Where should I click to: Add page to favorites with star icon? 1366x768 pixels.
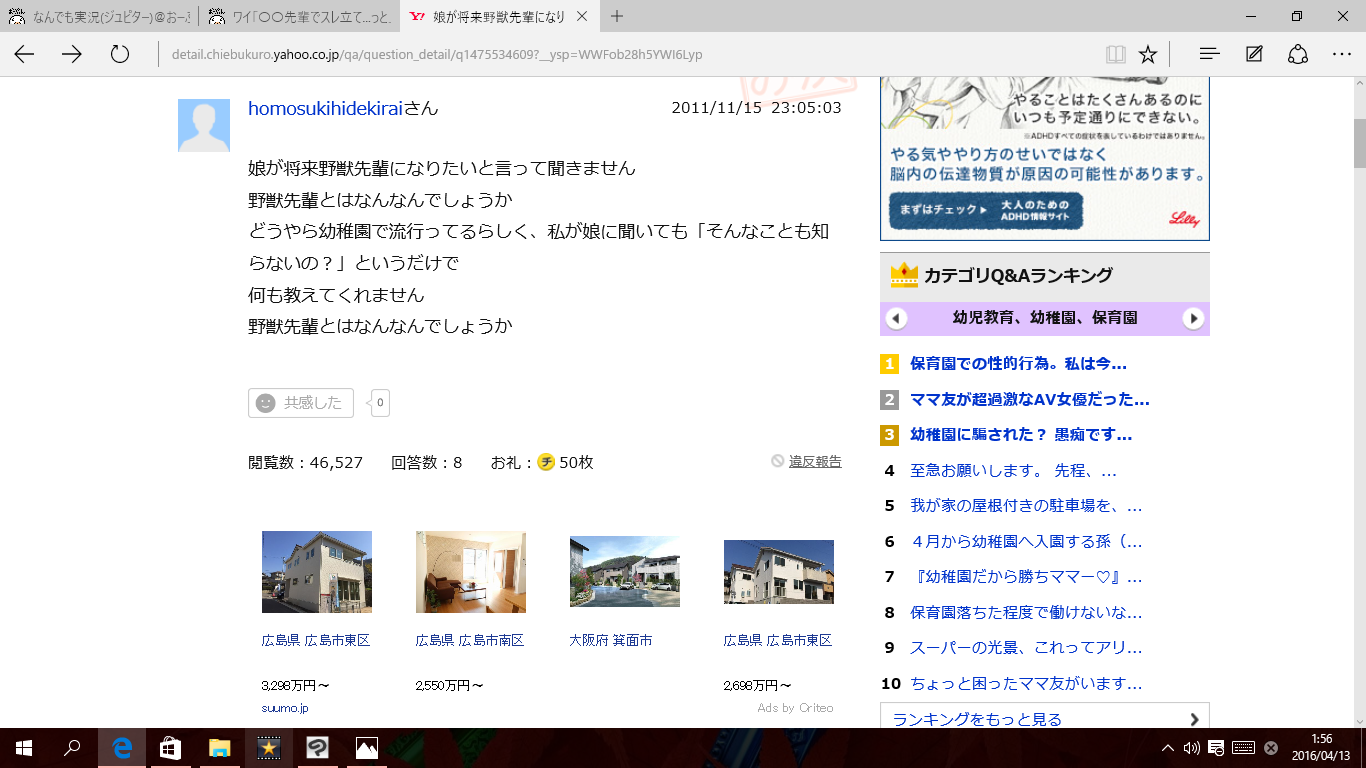click(1148, 54)
